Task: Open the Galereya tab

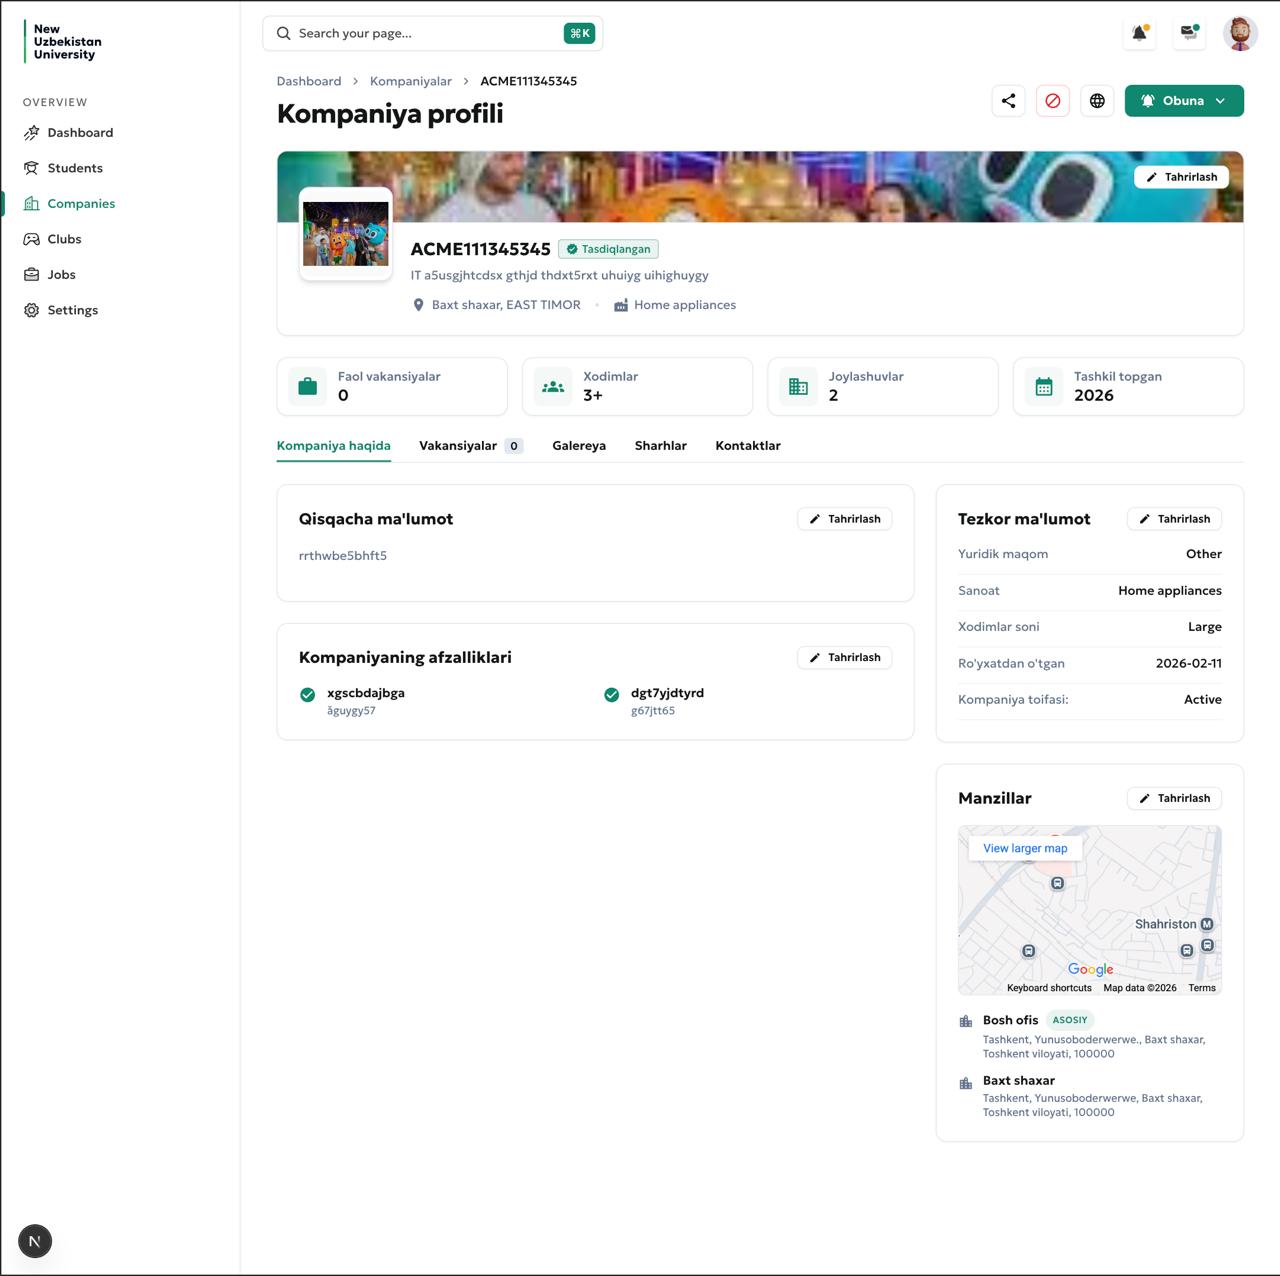Action: 579,446
